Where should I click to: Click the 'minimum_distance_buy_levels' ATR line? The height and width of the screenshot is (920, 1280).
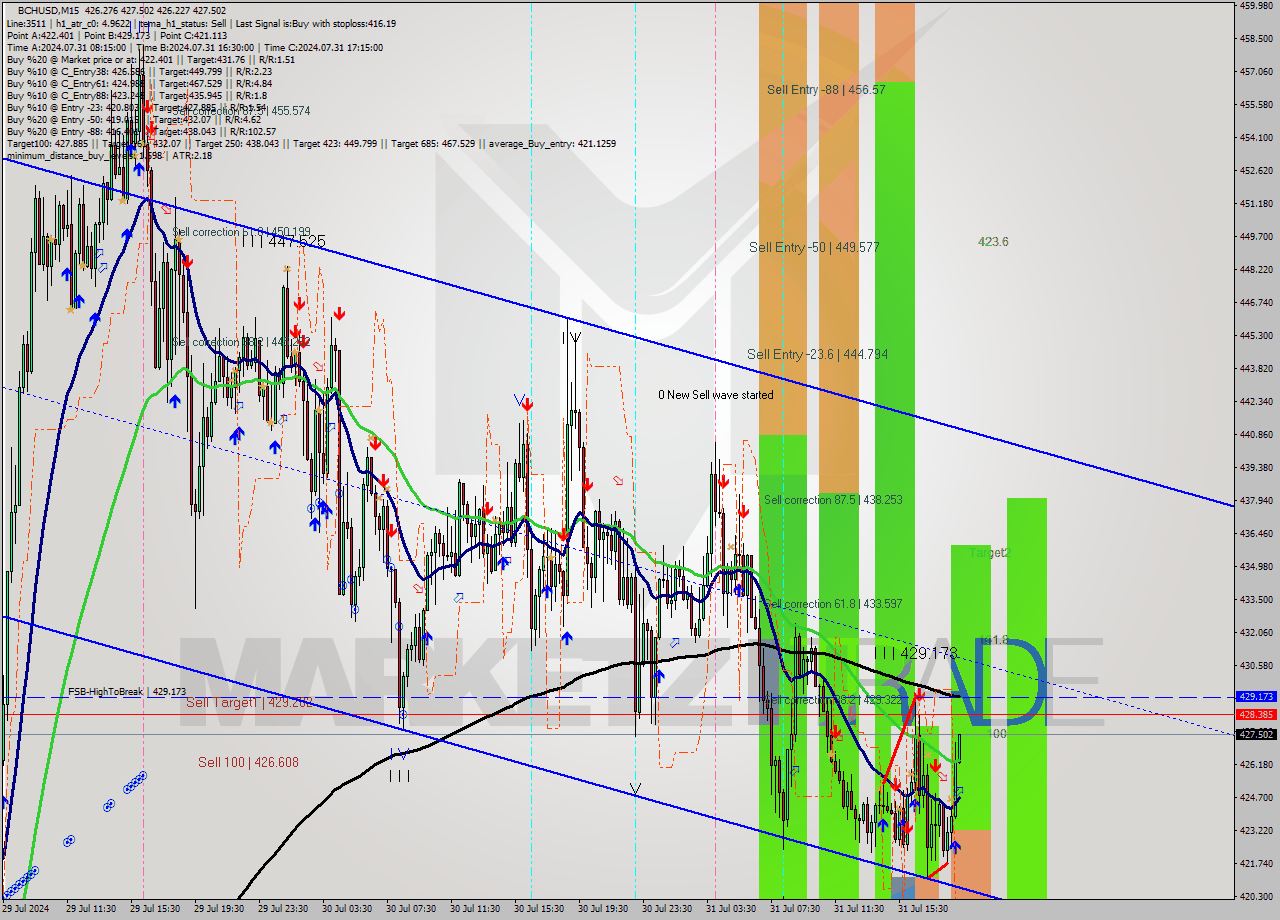[109, 155]
